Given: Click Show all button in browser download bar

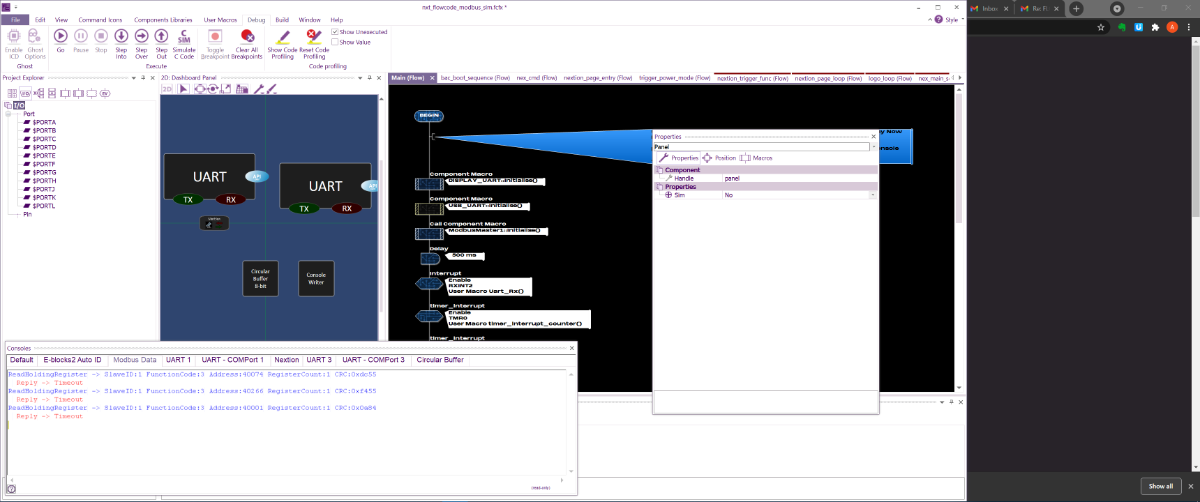Looking at the screenshot, I should click(1161, 486).
